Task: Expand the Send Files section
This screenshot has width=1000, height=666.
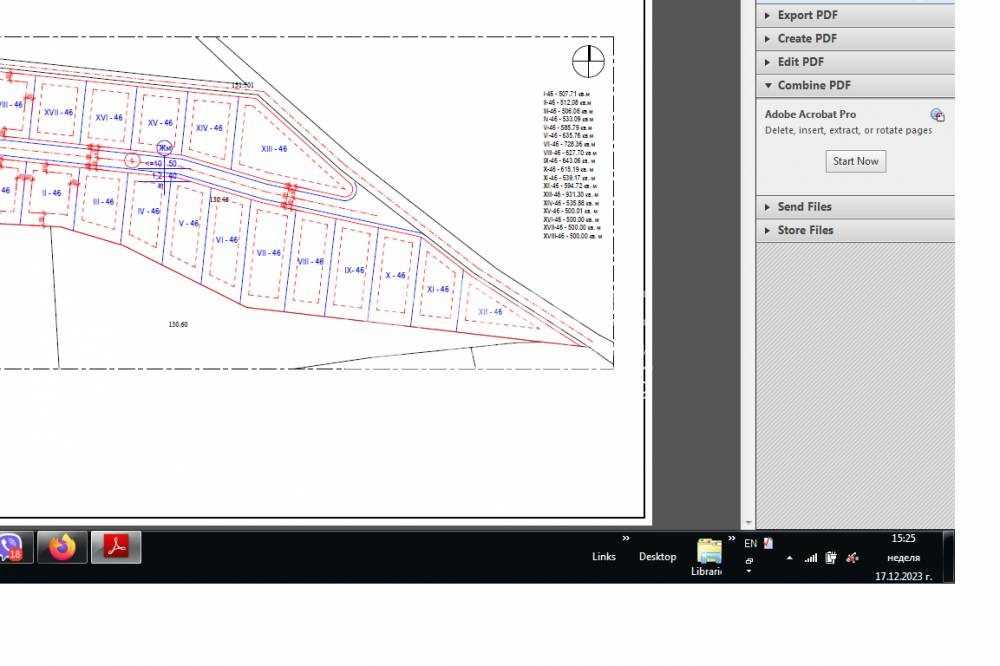Action: 804,207
